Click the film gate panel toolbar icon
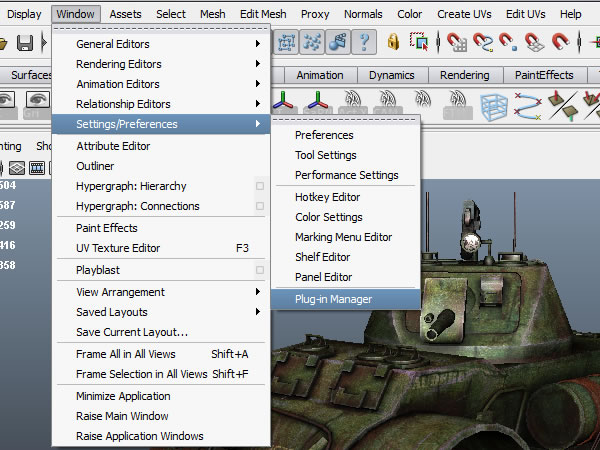This screenshot has width=600, height=450. pyautogui.click(x=37, y=168)
